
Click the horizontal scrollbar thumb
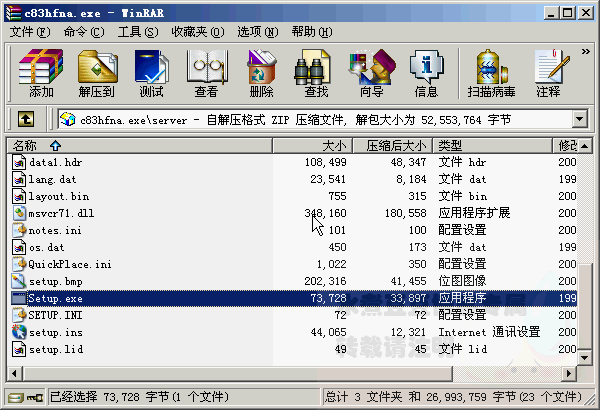[x=238, y=373]
